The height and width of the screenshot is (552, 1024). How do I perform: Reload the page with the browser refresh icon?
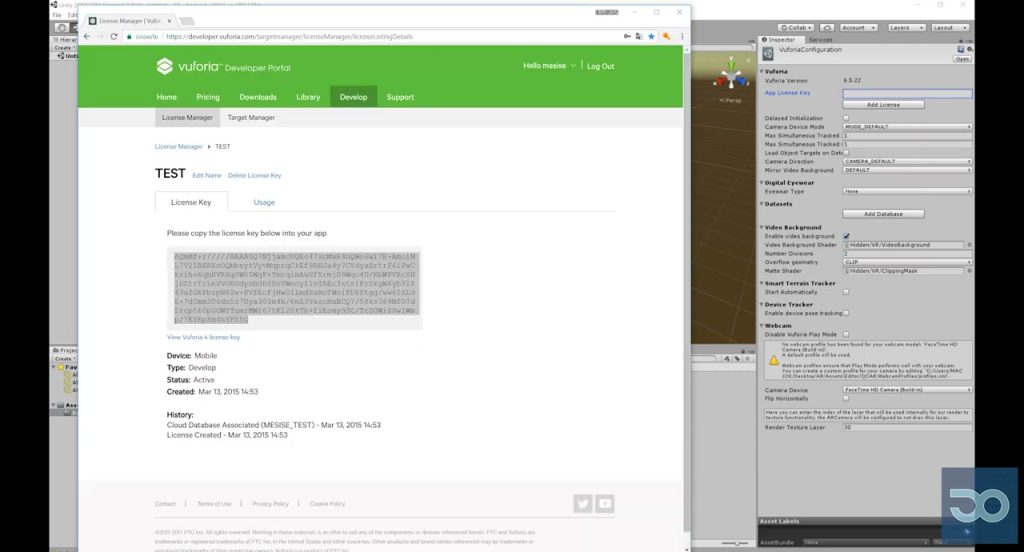point(114,37)
